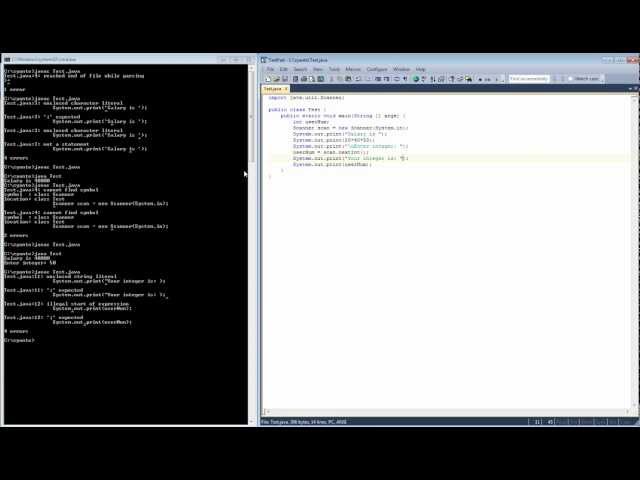Open the Window menu

point(401,69)
